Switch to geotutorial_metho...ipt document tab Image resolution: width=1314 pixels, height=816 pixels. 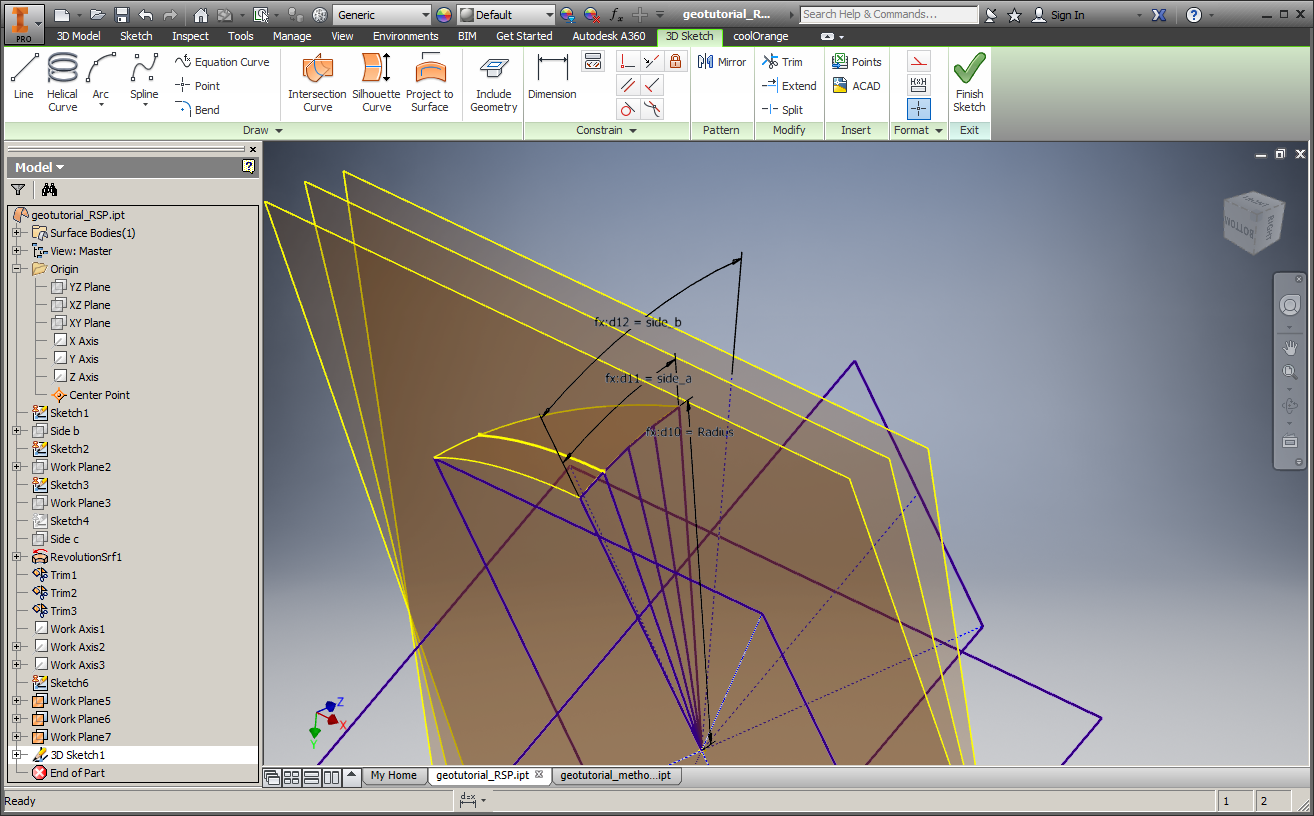(615, 775)
